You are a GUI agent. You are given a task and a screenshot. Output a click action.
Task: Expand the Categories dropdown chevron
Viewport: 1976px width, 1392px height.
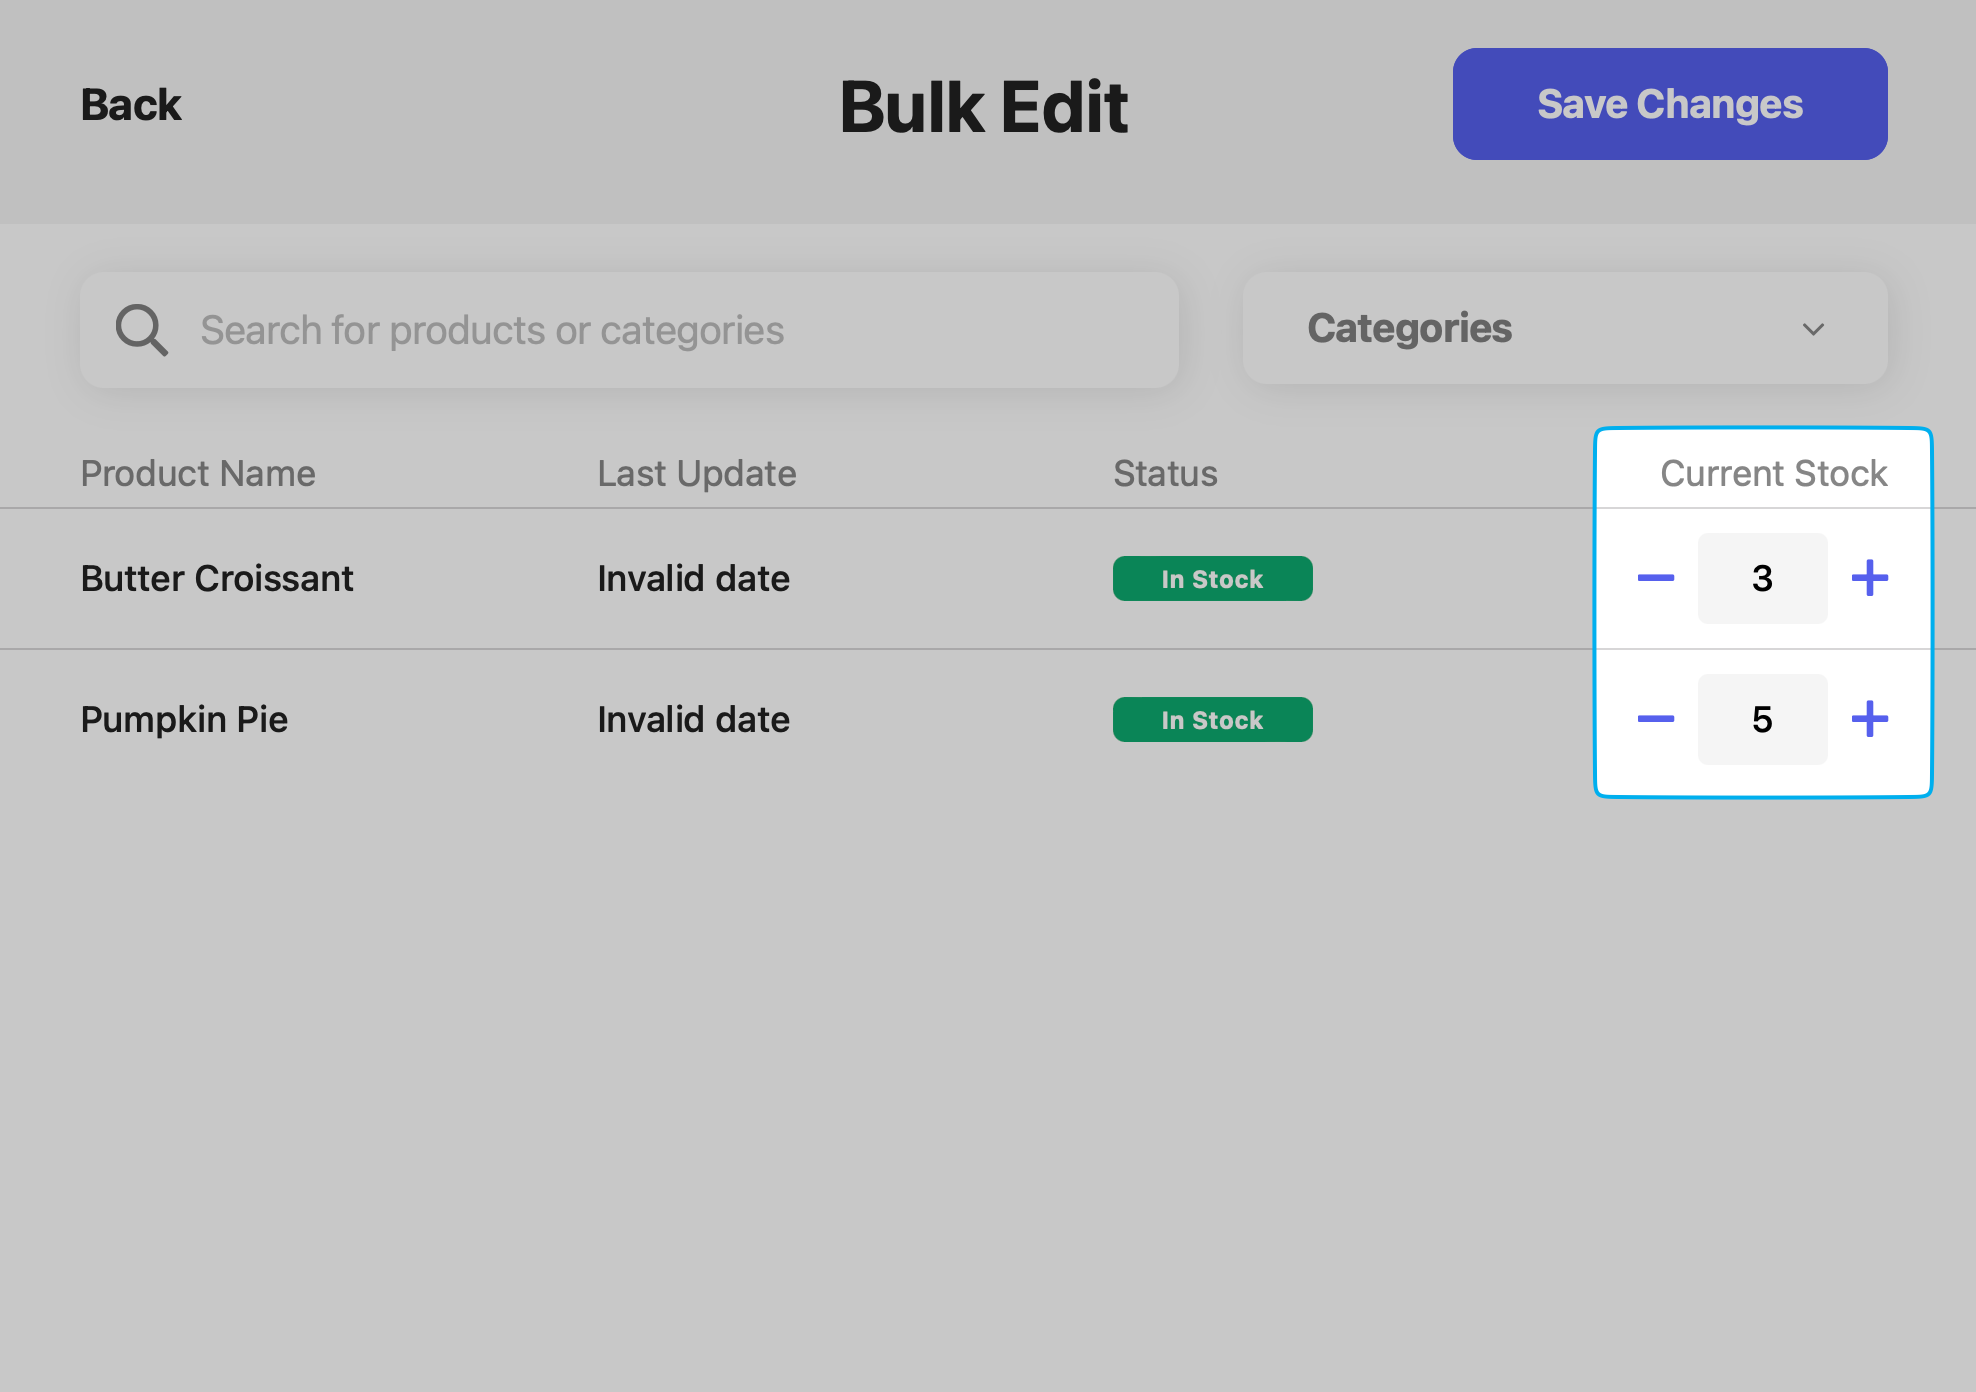(1813, 329)
